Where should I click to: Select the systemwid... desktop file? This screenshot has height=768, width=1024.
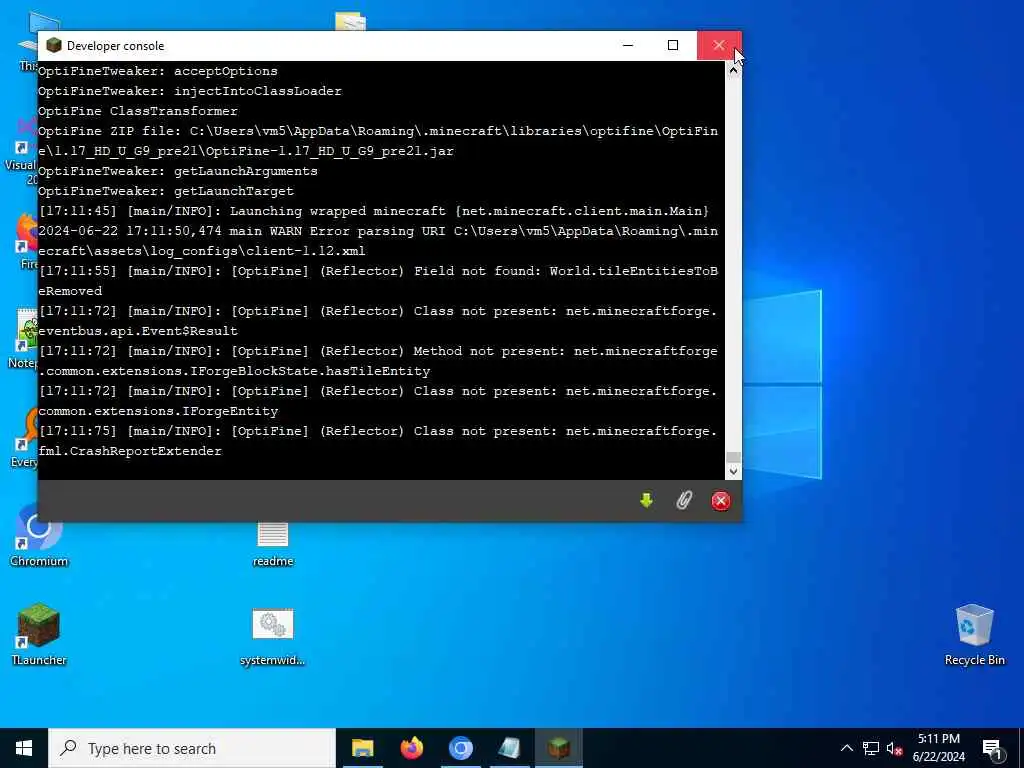pos(272,637)
